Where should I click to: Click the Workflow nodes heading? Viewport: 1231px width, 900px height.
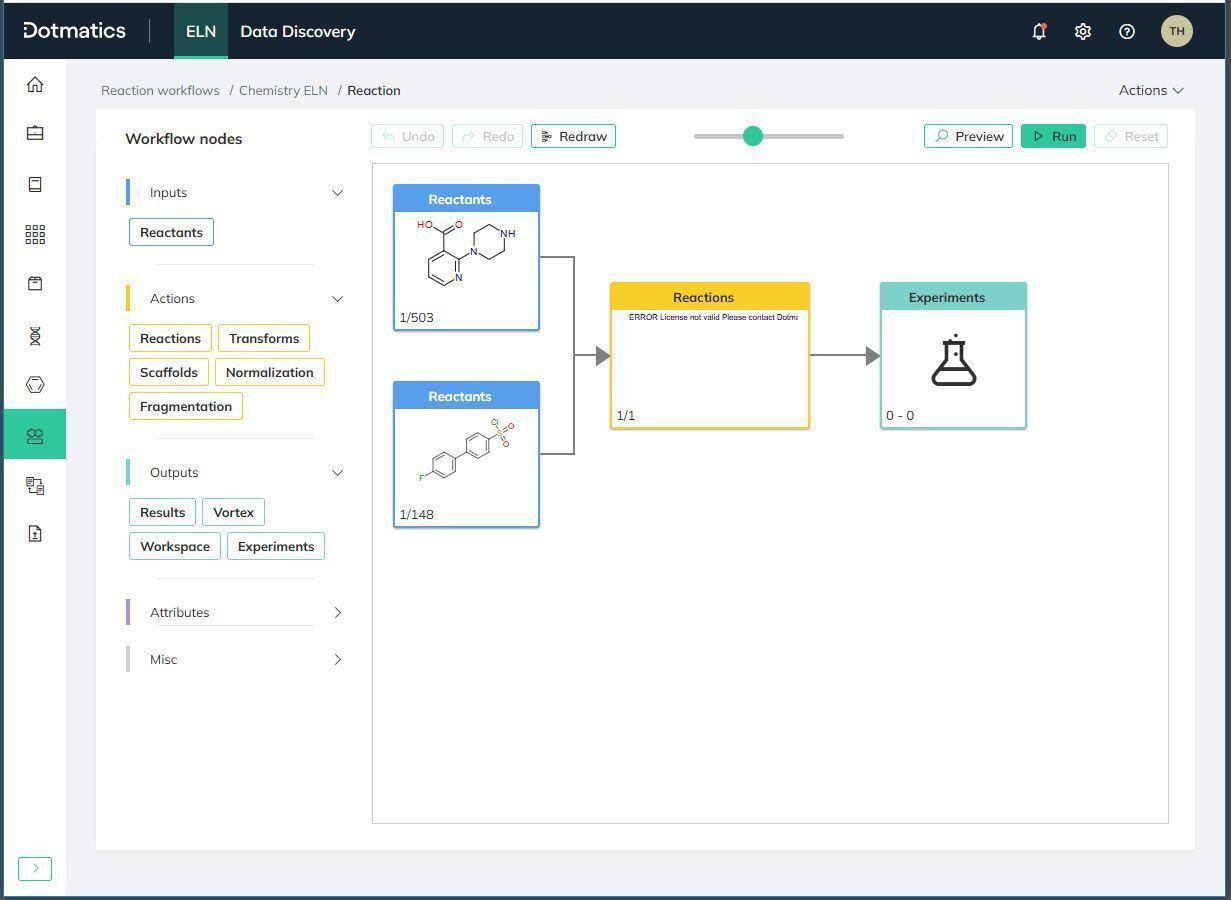point(184,138)
